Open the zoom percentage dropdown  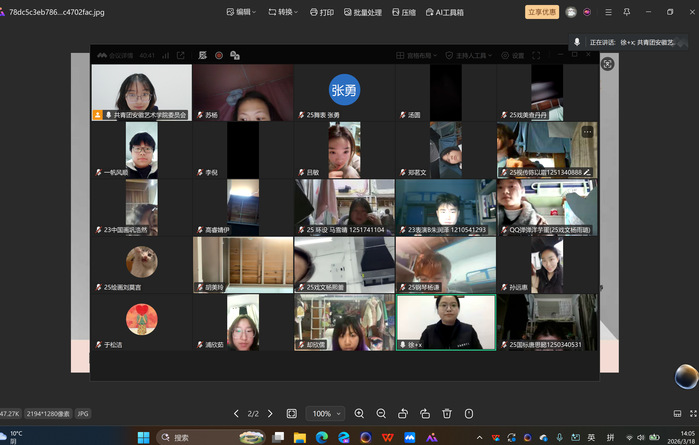coord(325,413)
